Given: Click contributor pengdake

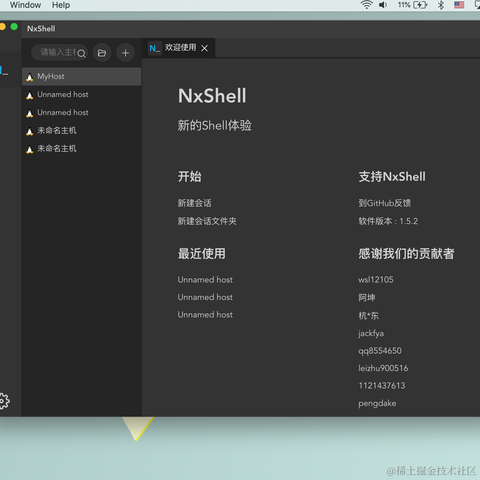Looking at the screenshot, I should pos(377,403).
